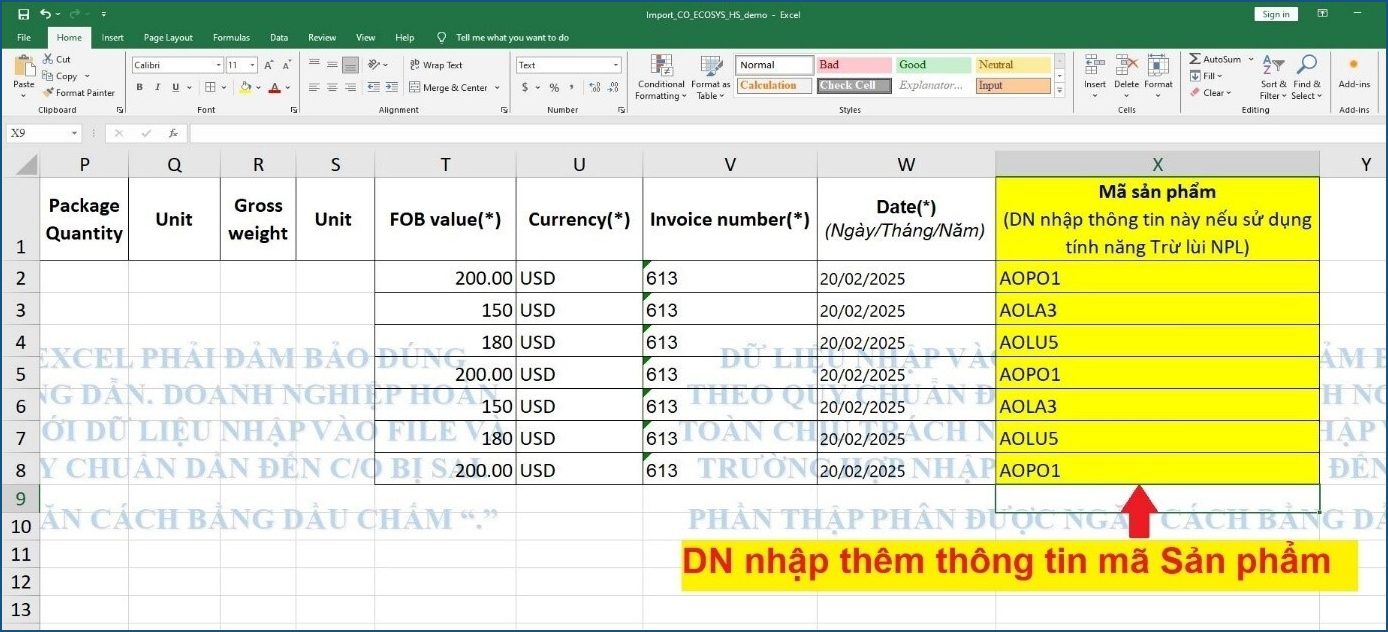Middle align the cell contents

(332, 65)
